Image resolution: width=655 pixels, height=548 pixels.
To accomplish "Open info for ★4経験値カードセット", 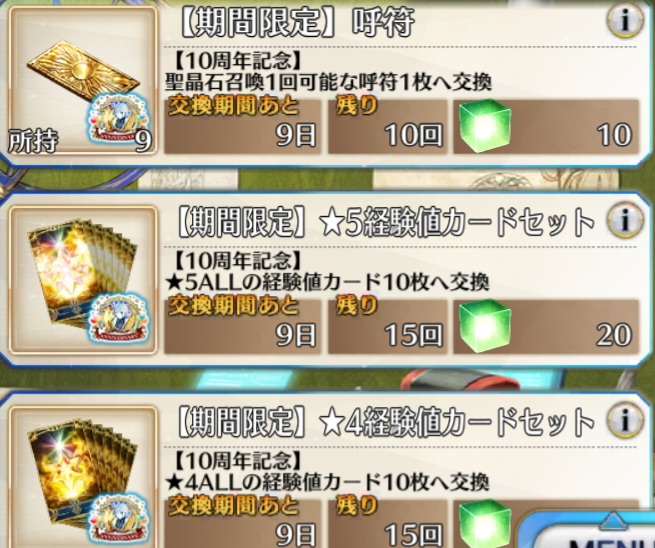I will (x=625, y=420).
